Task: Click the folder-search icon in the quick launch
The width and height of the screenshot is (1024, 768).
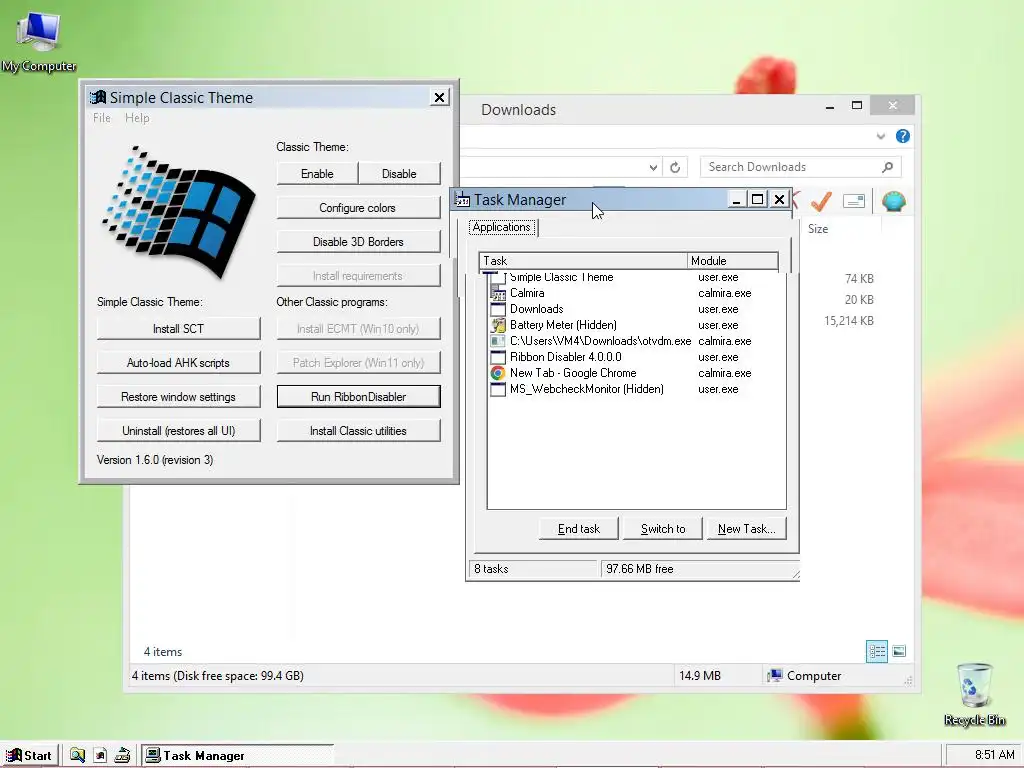Action: point(77,756)
